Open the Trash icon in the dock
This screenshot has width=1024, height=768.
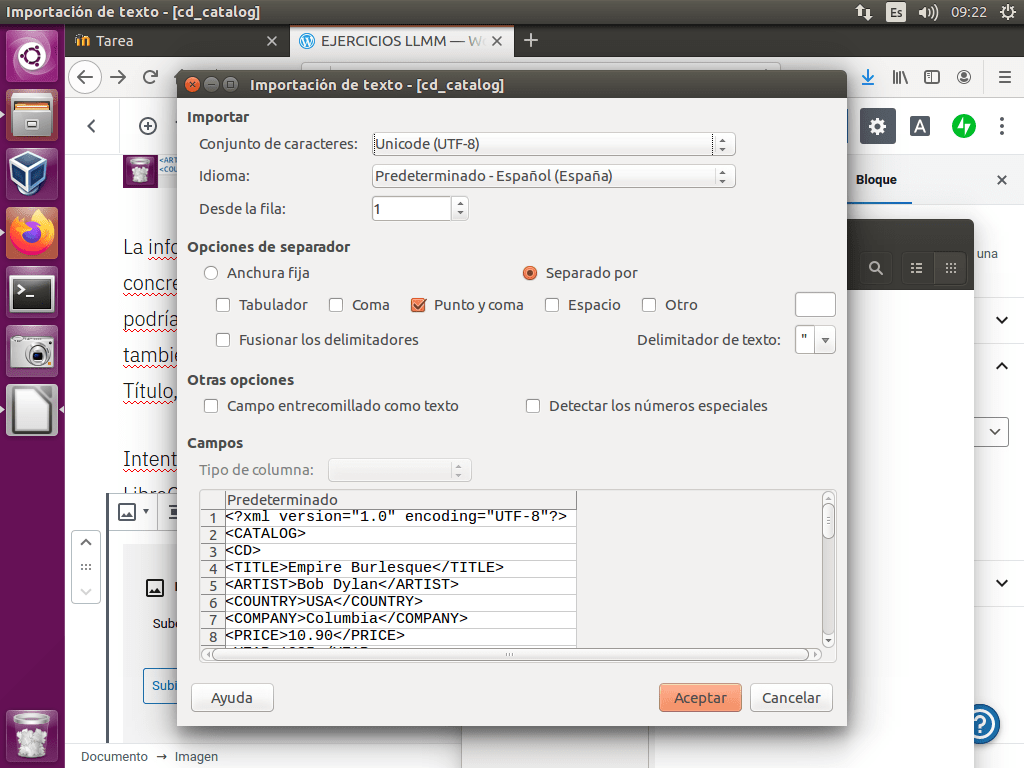(x=33, y=735)
